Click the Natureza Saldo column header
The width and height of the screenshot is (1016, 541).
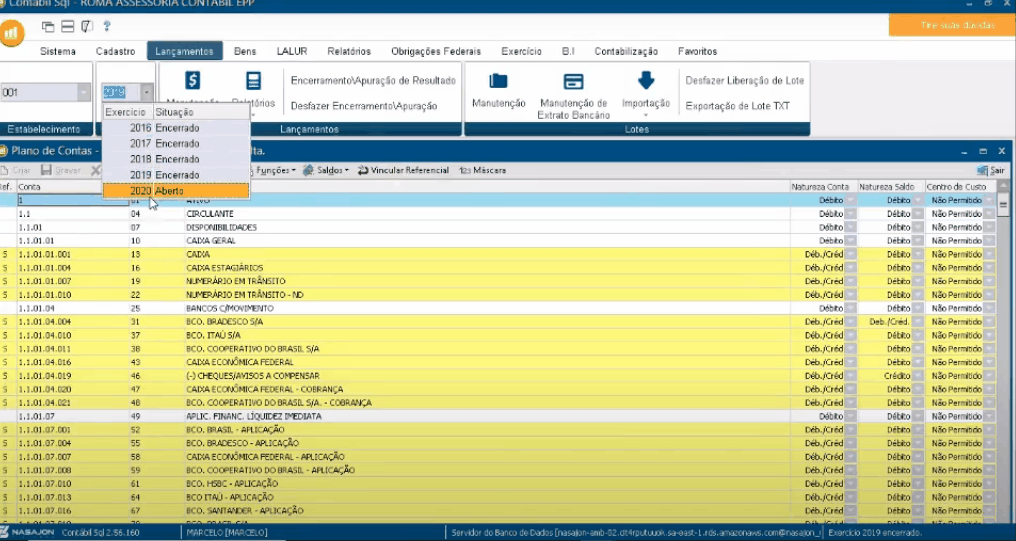(890, 187)
